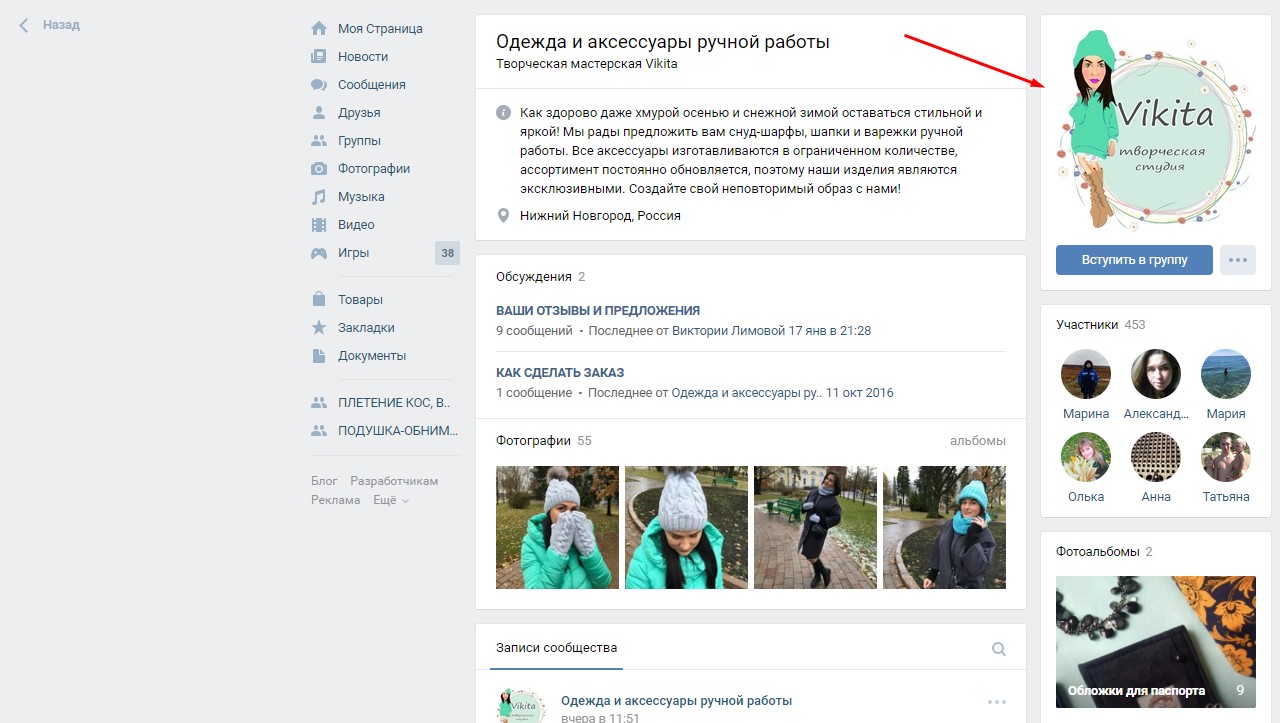Click the 38 games notification counter
This screenshot has width=1280, height=723.
(448, 253)
